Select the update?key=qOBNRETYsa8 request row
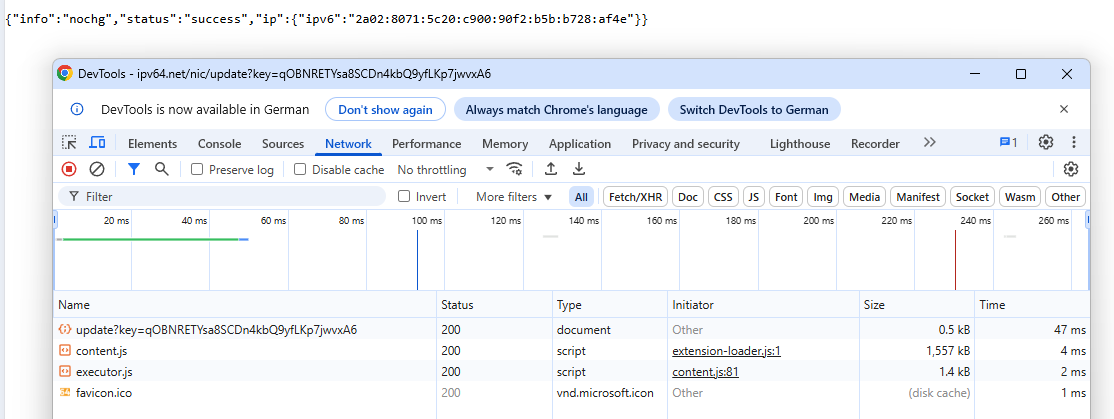1114x419 pixels. coord(571,330)
